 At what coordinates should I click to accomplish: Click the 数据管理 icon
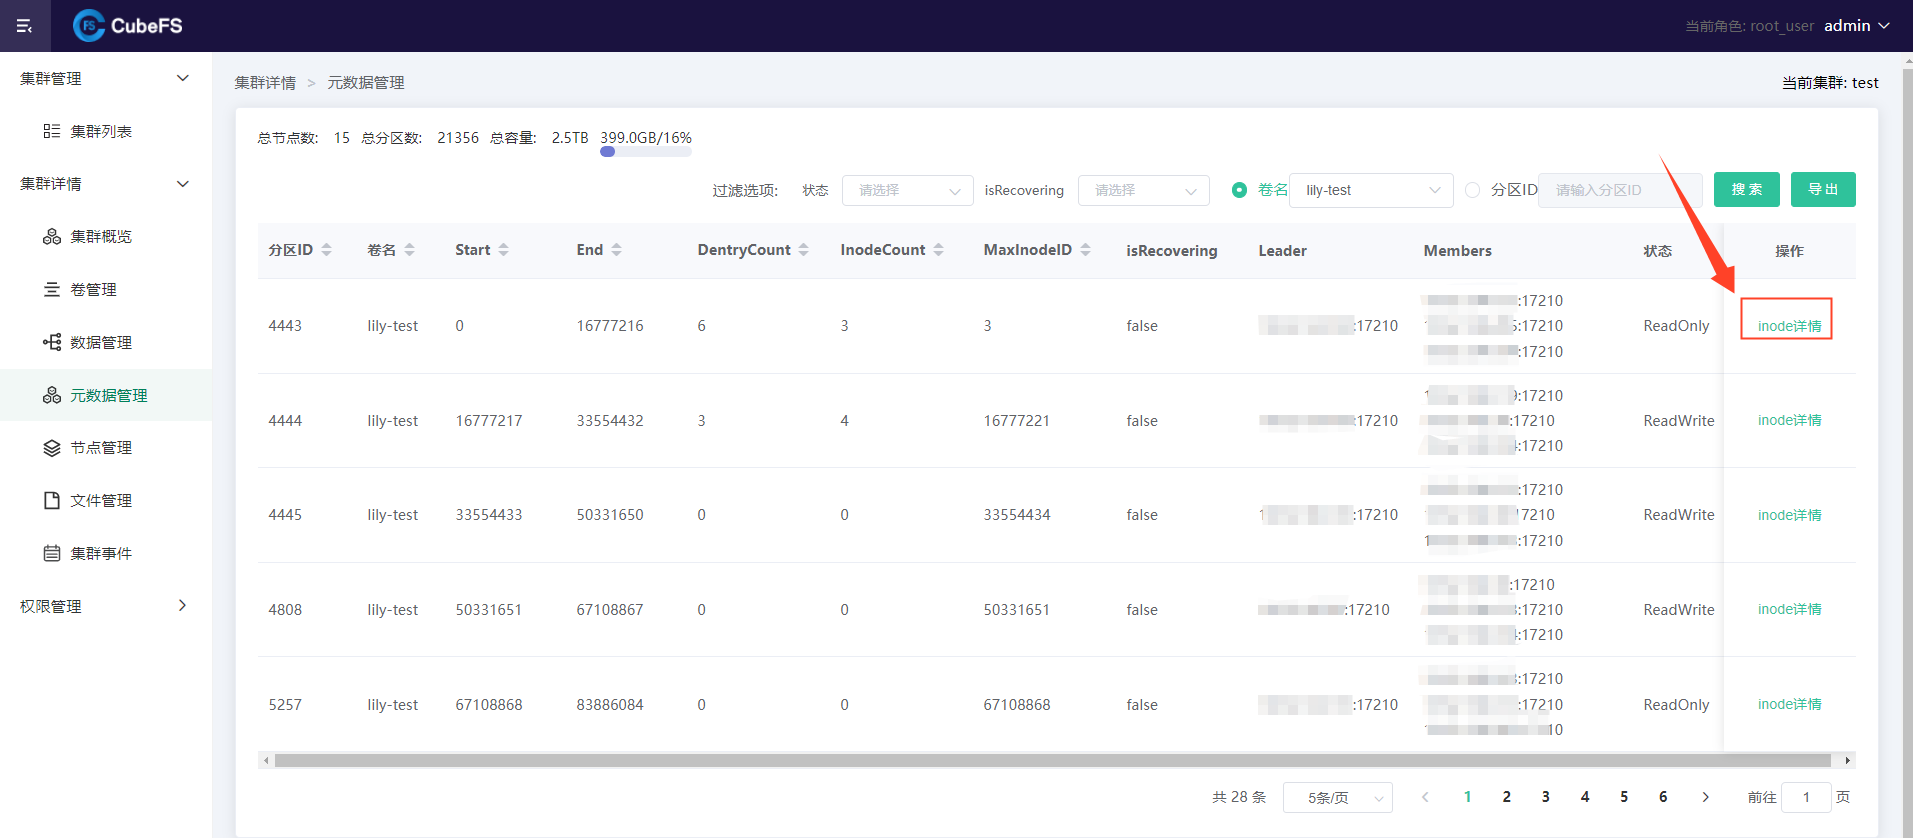tap(52, 343)
